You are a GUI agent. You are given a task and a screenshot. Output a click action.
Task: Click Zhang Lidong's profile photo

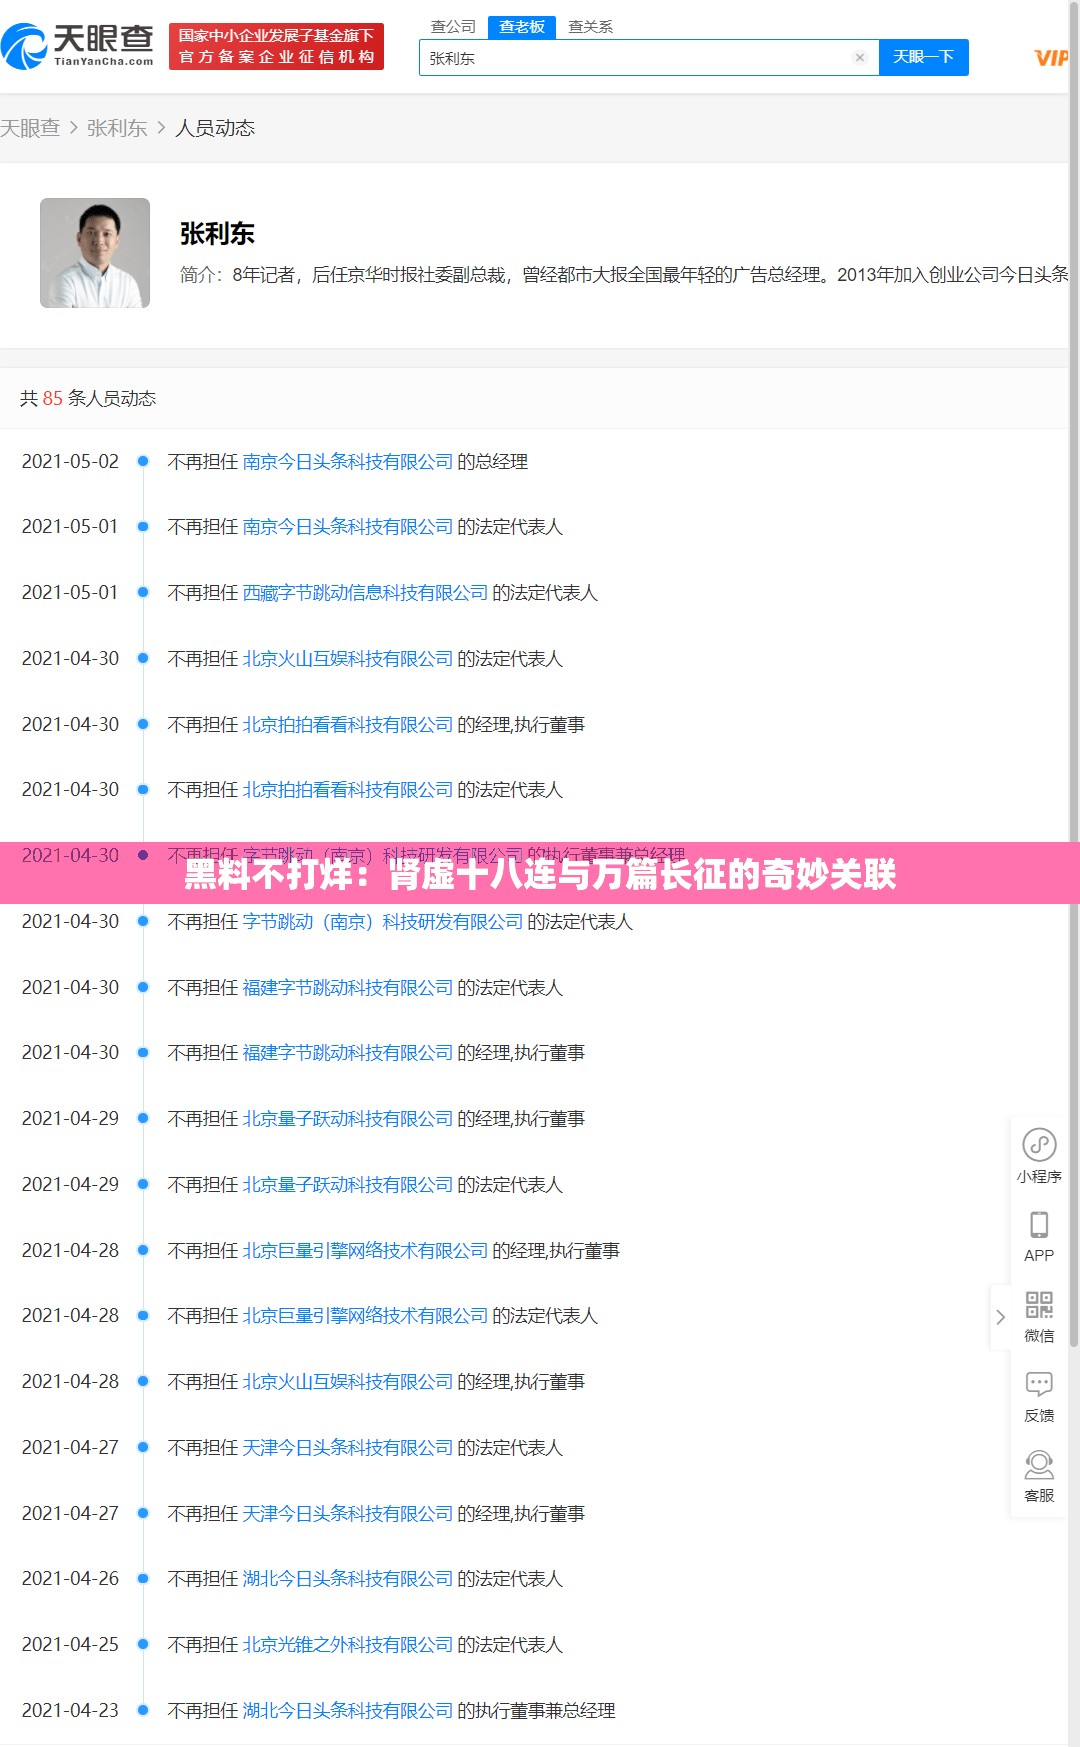(x=95, y=253)
